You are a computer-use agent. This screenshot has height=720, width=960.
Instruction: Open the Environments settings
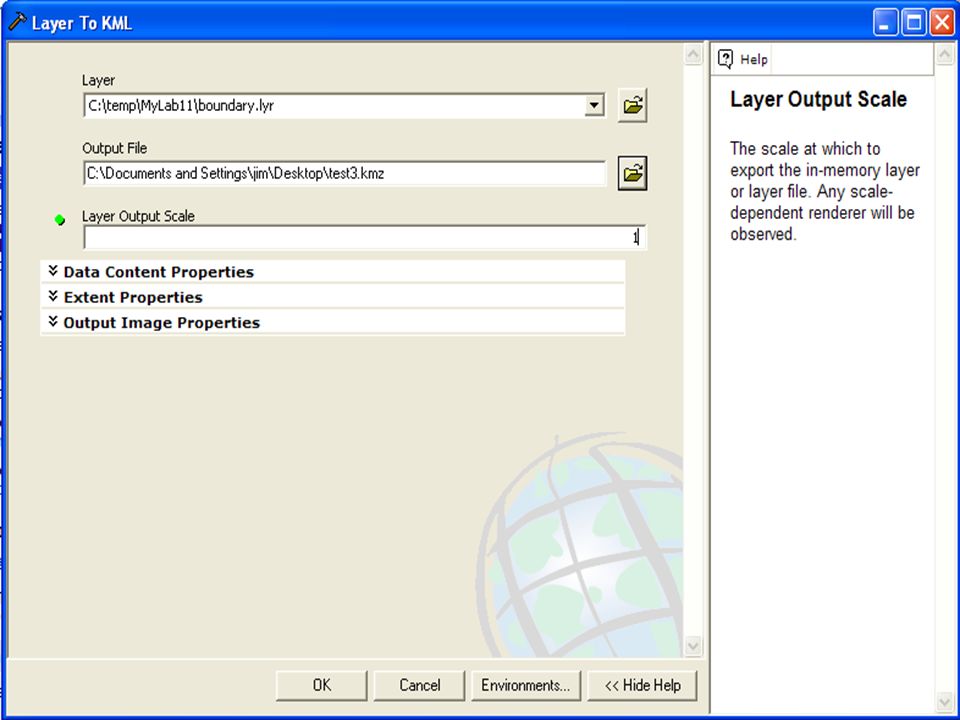click(x=525, y=685)
